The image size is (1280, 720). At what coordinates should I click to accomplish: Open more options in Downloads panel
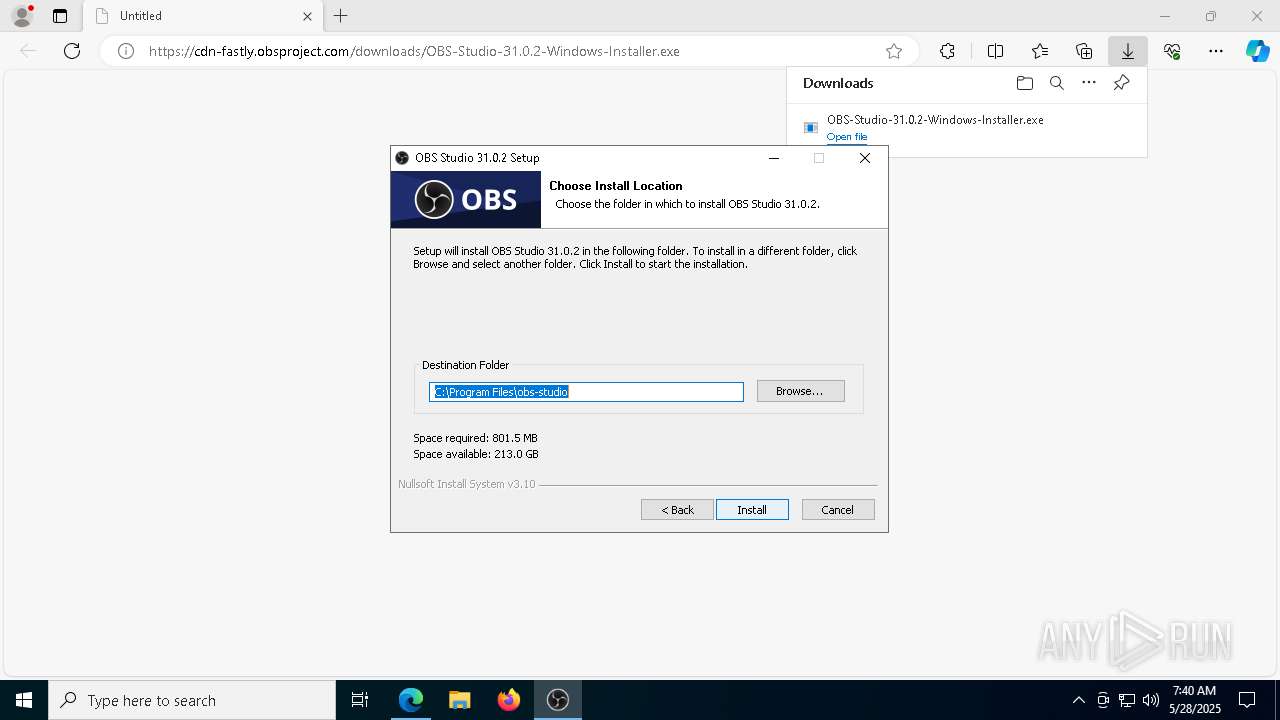[1089, 83]
